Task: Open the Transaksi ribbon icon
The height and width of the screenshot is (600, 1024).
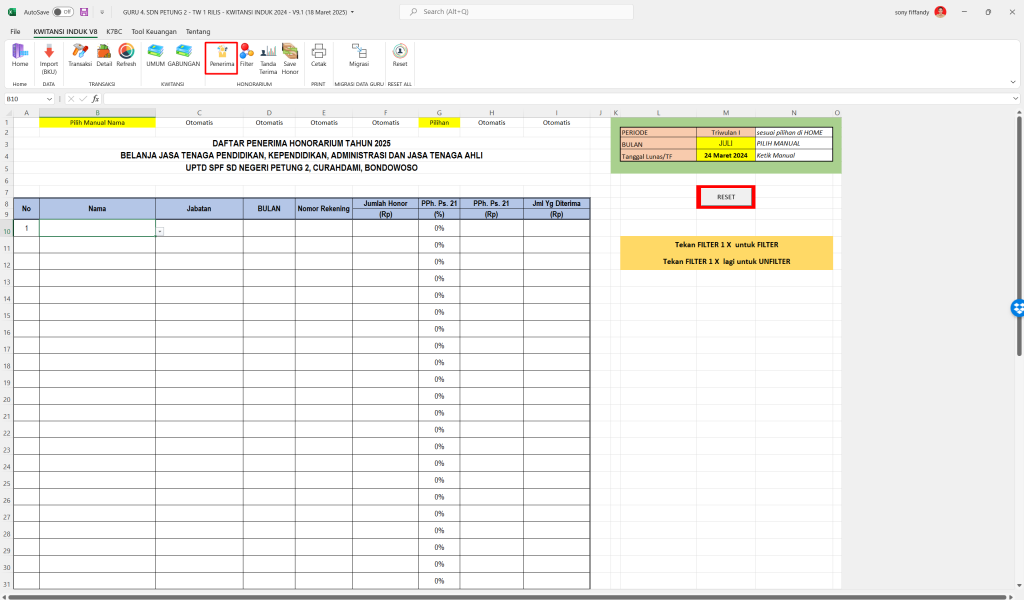Action: 80,56
